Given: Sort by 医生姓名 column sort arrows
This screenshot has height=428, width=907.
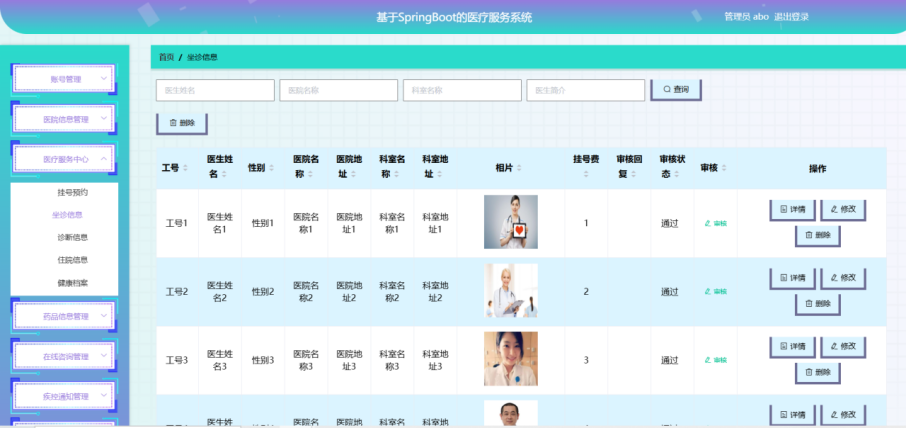Looking at the screenshot, I should coord(224,174).
